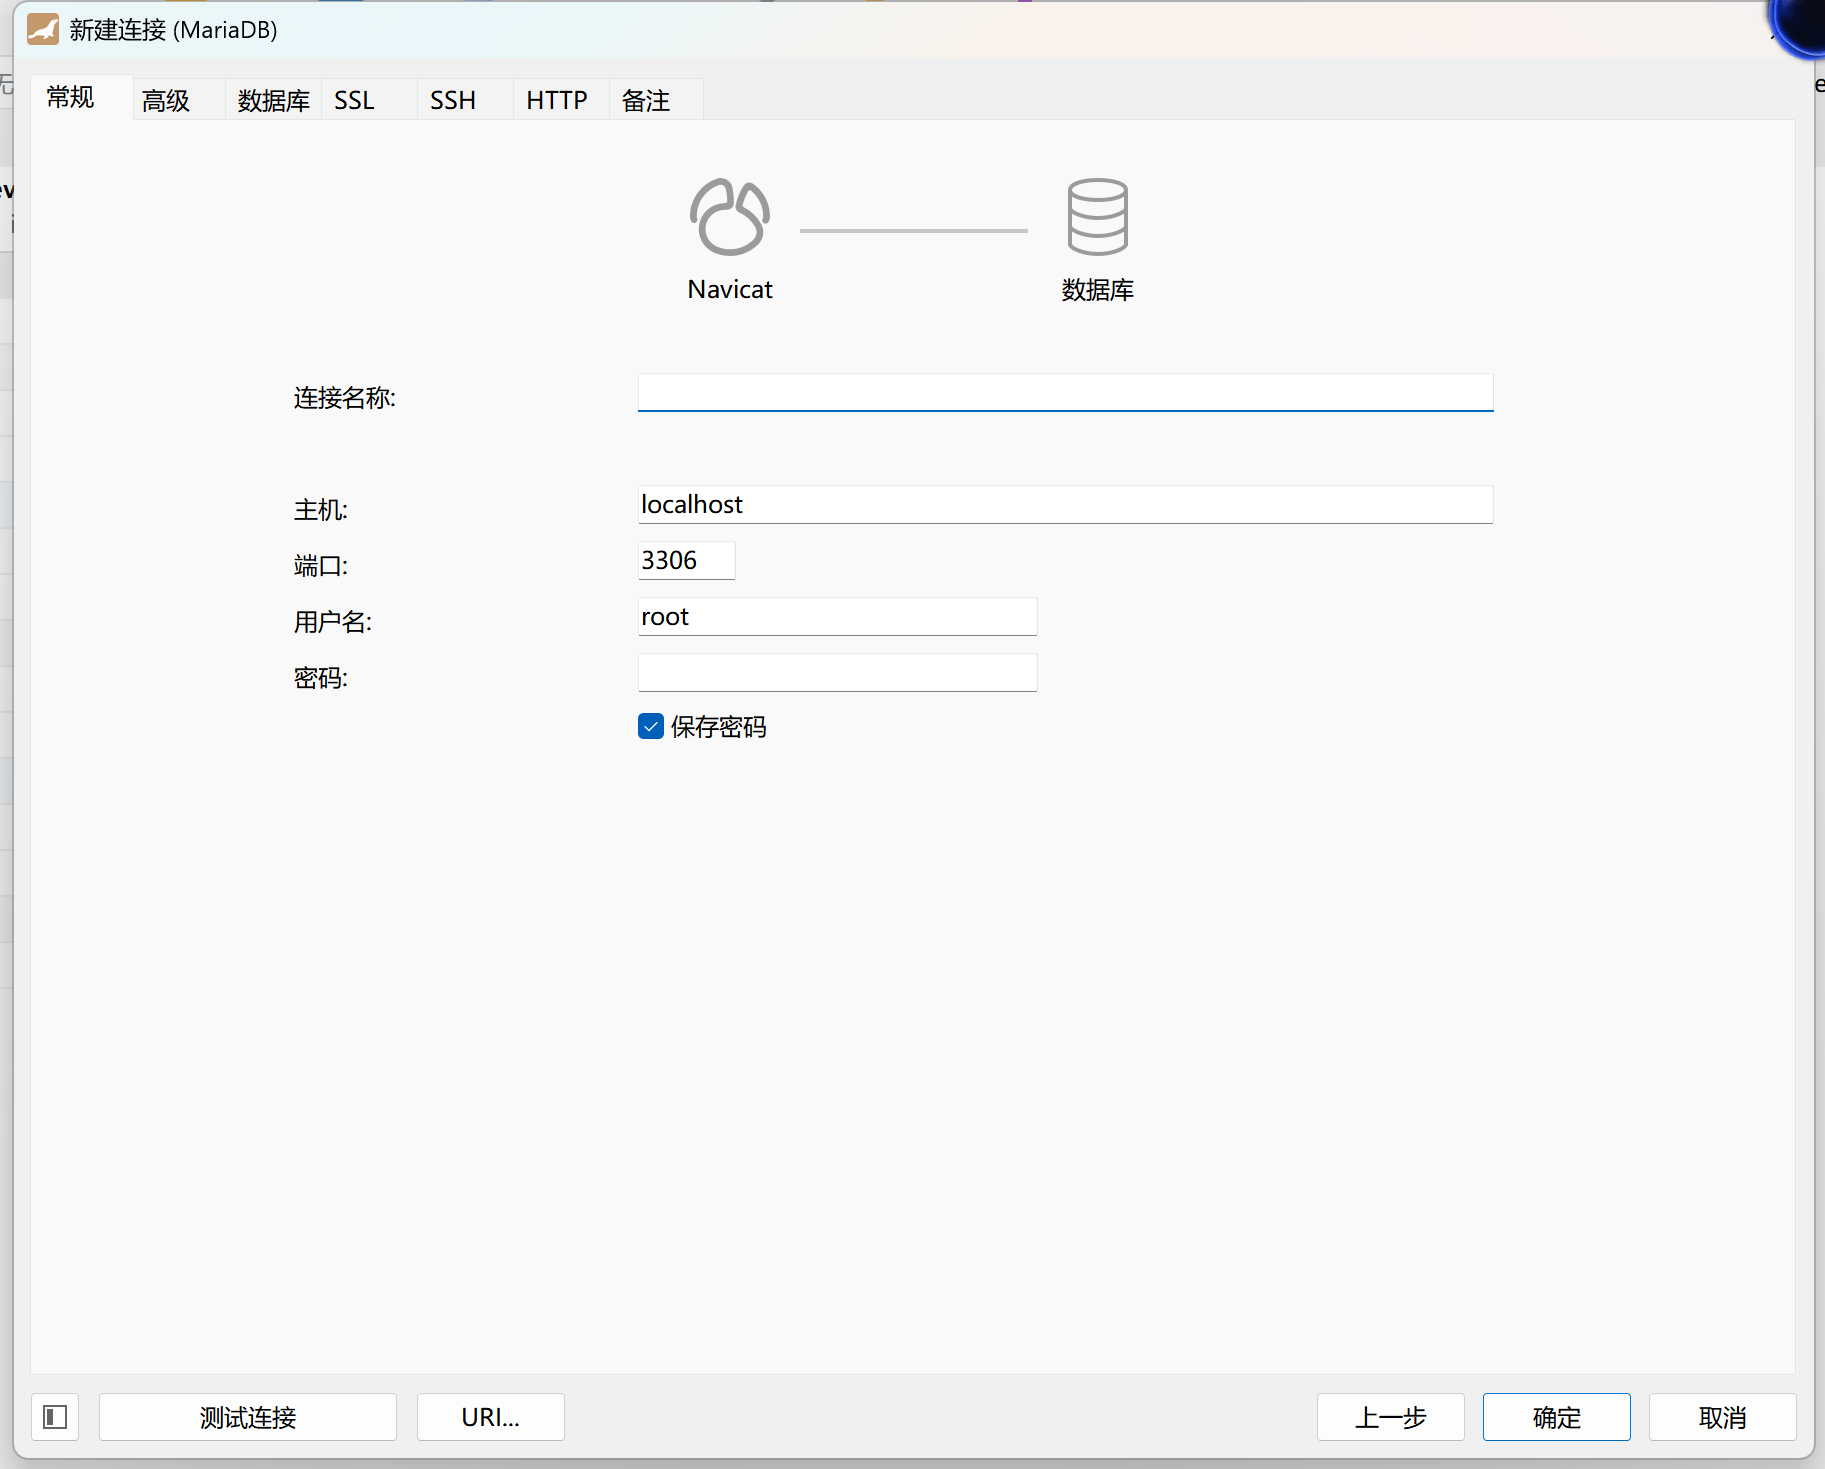Switch to the SSL tab
This screenshot has width=1825, height=1469.
[353, 99]
